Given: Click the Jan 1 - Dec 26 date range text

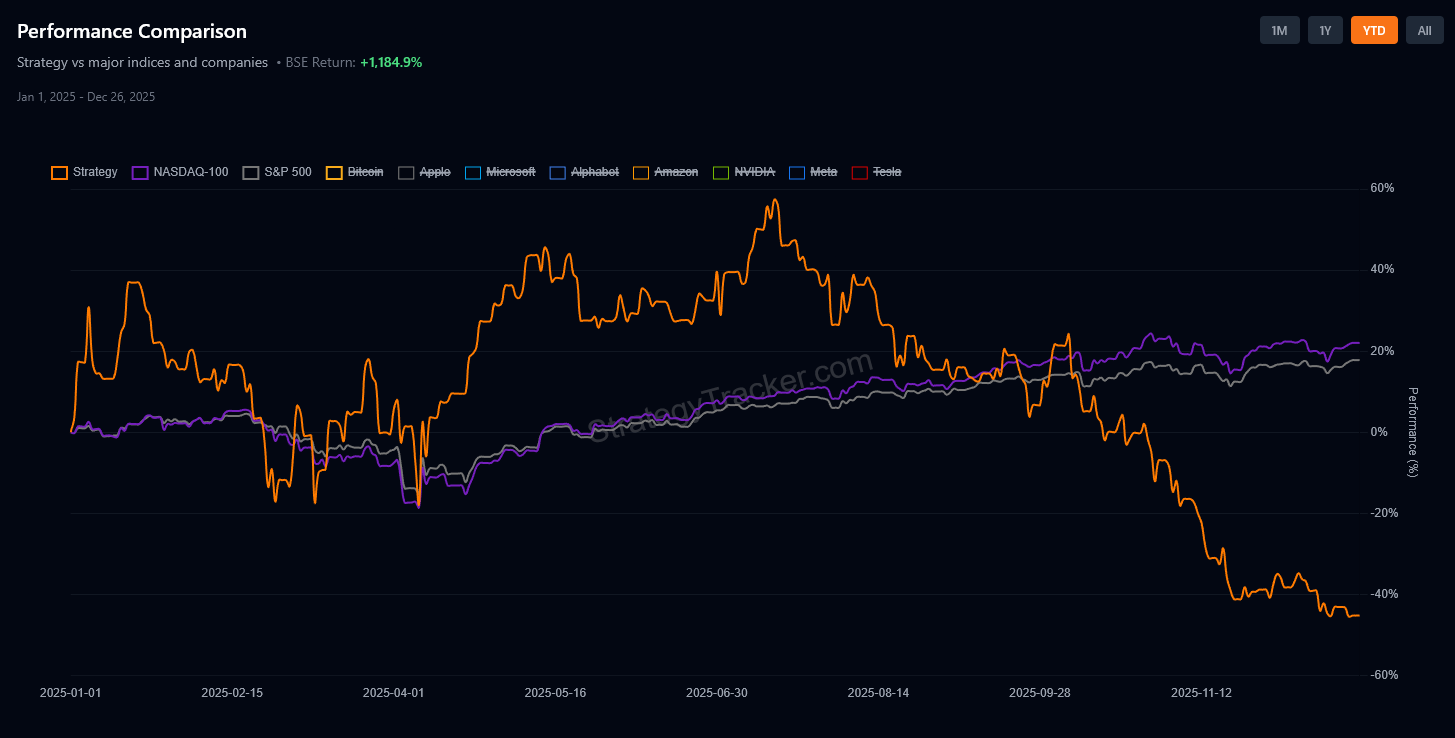Looking at the screenshot, I should [x=86, y=96].
